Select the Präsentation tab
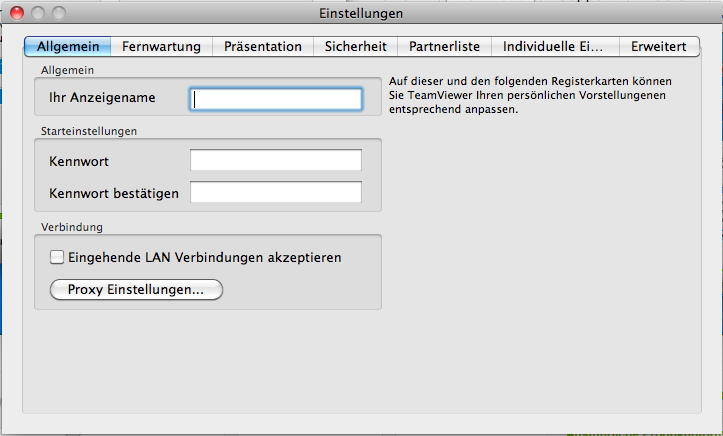This screenshot has height=436, width=723. (263, 46)
